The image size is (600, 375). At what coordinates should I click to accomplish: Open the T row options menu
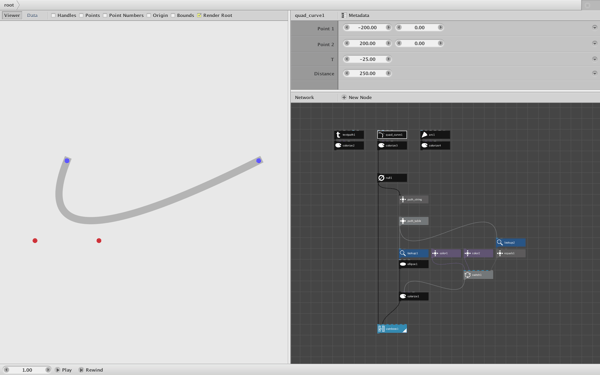pyautogui.click(x=594, y=59)
